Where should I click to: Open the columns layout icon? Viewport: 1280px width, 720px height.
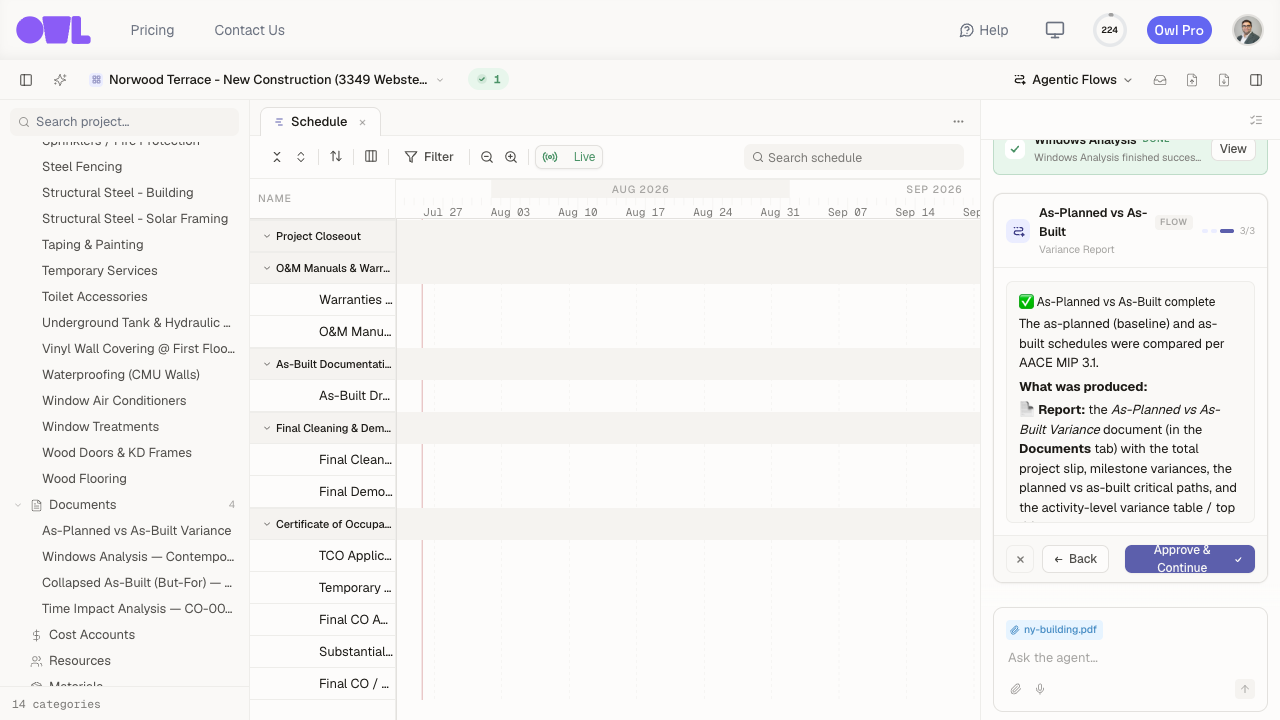coord(371,157)
